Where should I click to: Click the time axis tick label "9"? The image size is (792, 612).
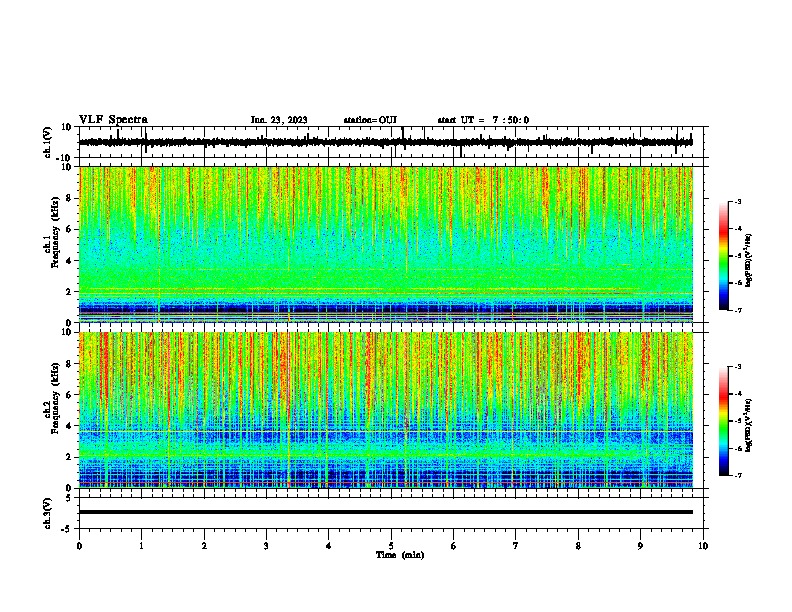[x=640, y=546]
